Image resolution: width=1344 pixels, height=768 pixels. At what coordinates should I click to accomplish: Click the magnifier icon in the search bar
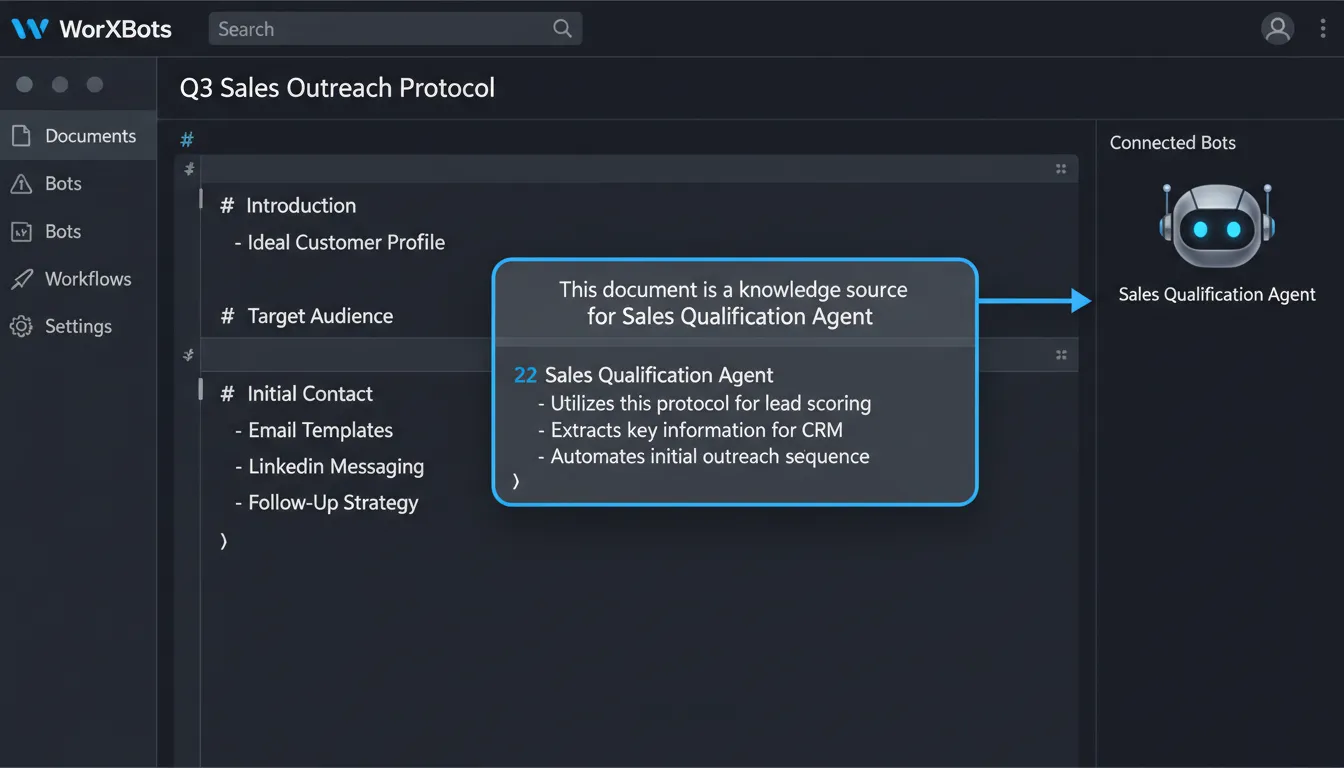pyautogui.click(x=561, y=28)
